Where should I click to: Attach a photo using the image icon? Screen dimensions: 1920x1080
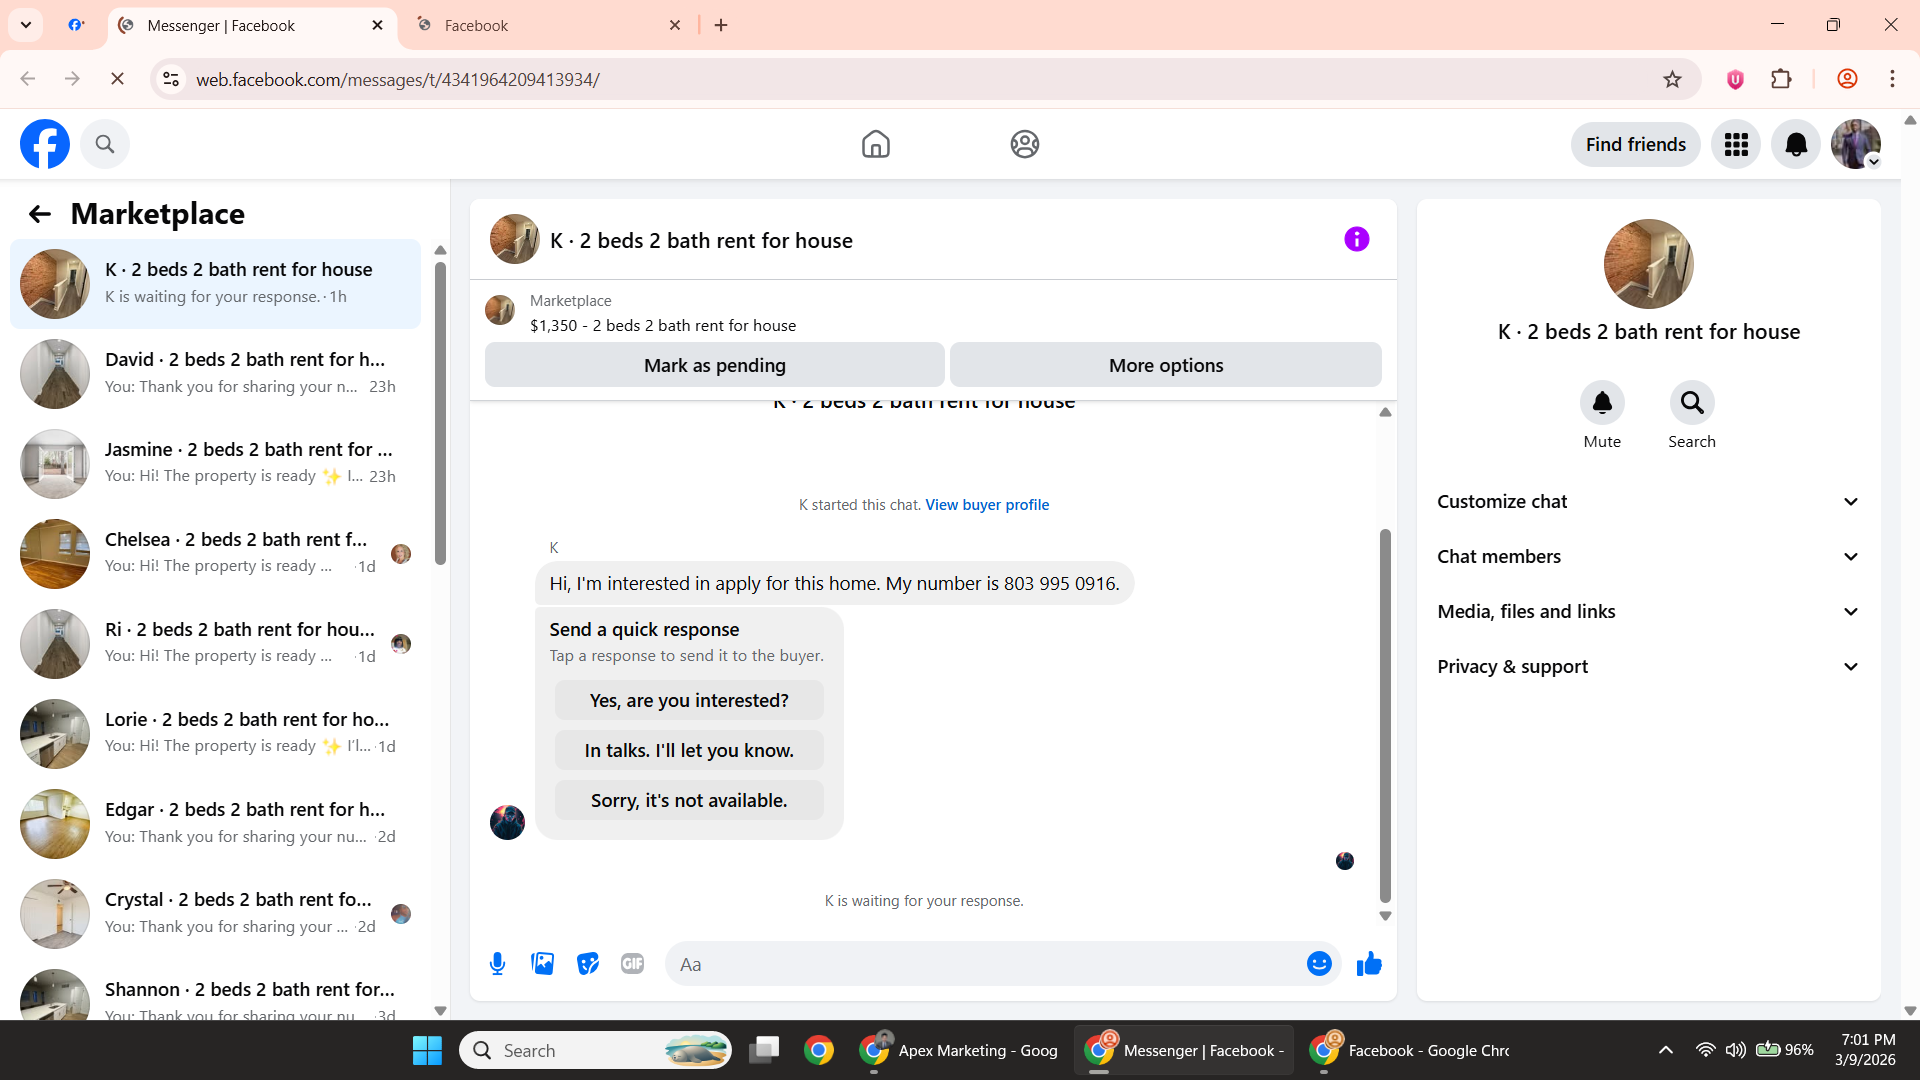pos(542,964)
